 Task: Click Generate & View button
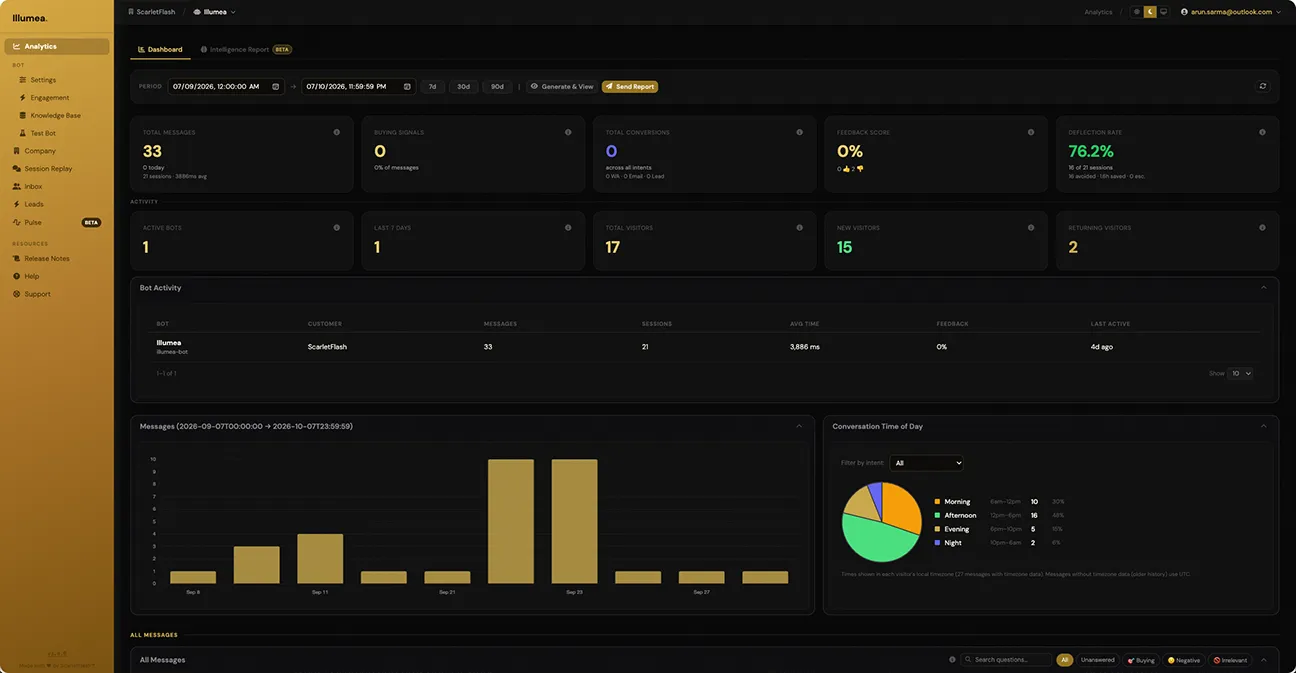click(562, 87)
